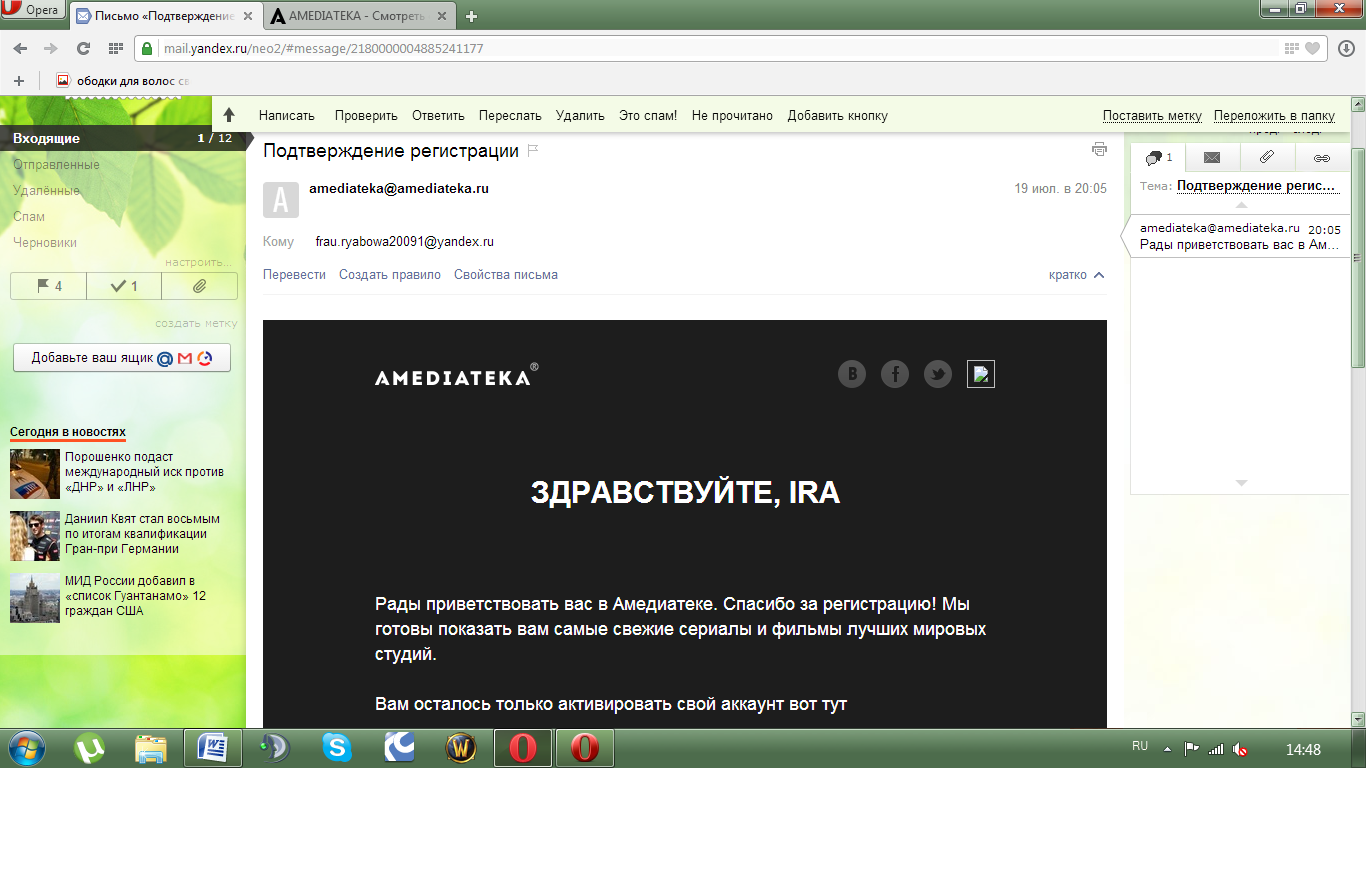
Task: Open the Отправленные folder
Action: coord(56,164)
